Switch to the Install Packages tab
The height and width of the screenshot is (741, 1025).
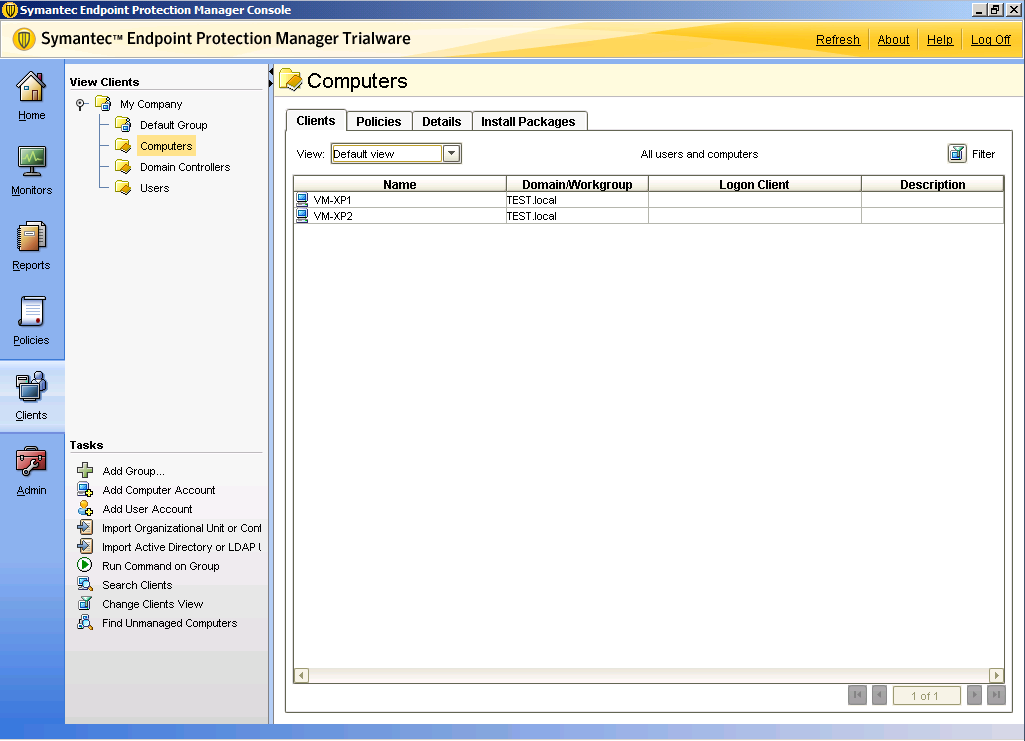click(x=528, y=122)
